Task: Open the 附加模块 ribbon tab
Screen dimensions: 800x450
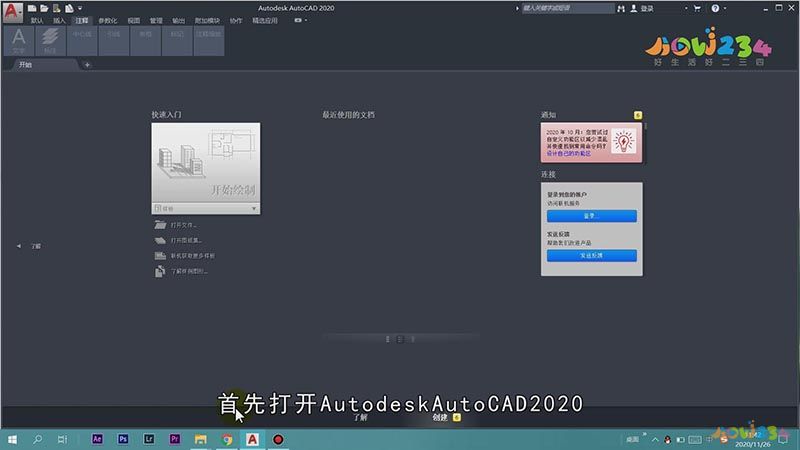Action: 207,20
